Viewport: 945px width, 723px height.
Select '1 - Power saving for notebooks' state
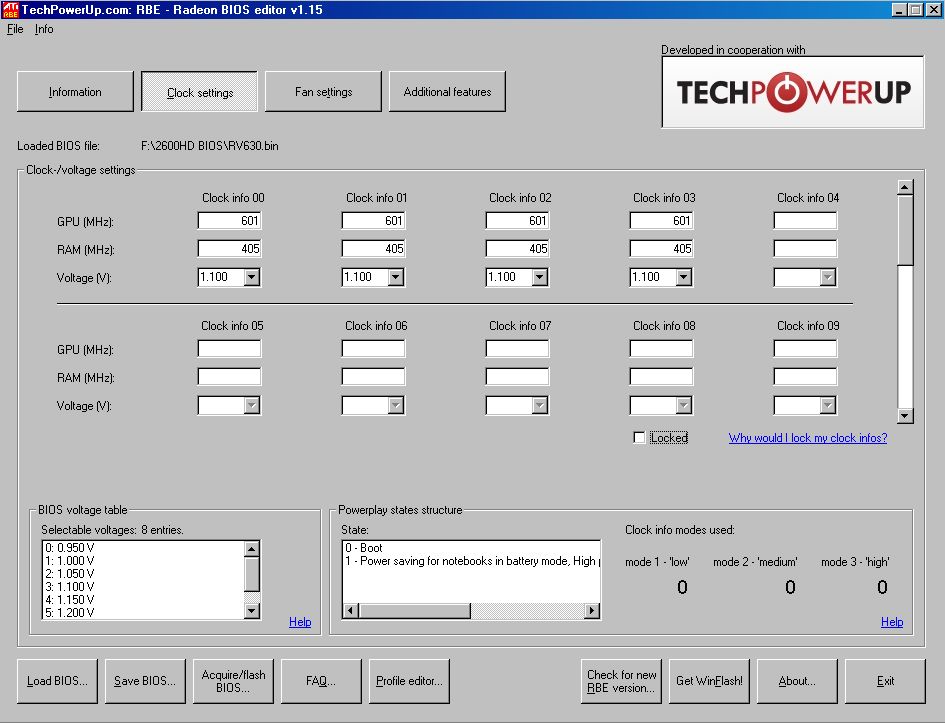click(472, 561)
